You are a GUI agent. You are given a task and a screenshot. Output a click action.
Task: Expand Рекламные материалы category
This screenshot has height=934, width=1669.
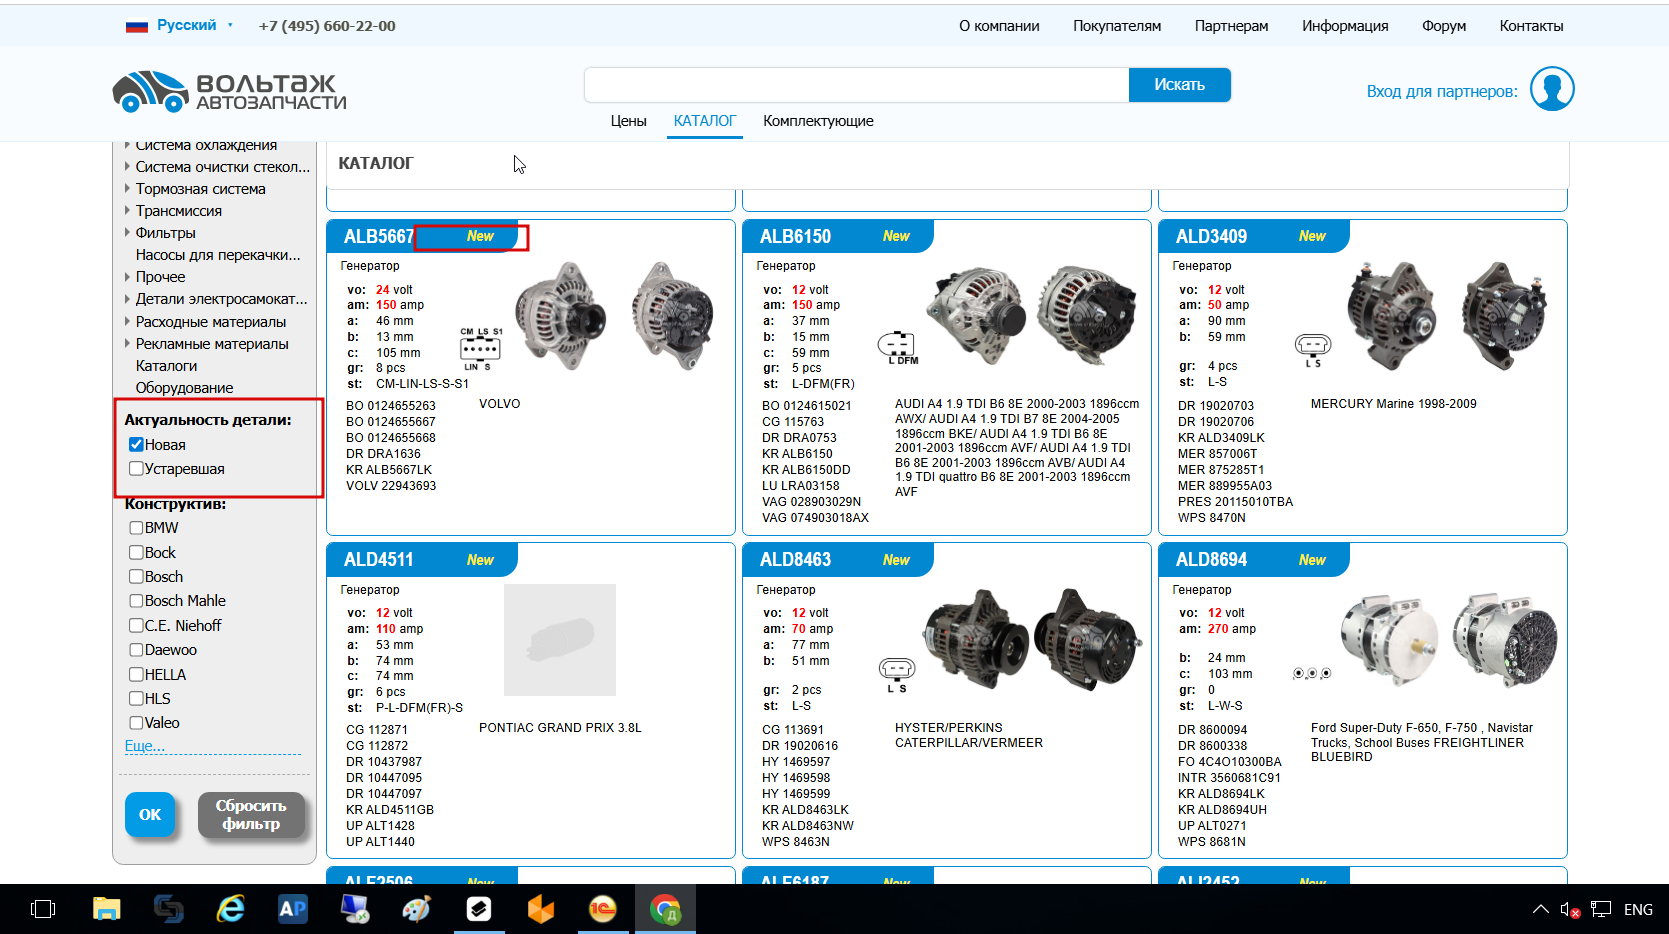point(127,344)
